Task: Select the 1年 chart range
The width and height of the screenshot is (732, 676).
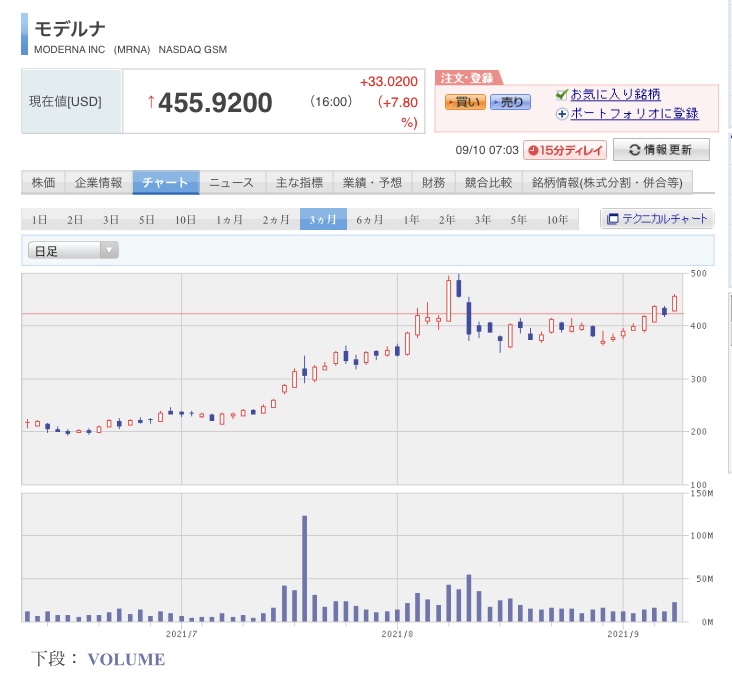Action: pos(411,219)
